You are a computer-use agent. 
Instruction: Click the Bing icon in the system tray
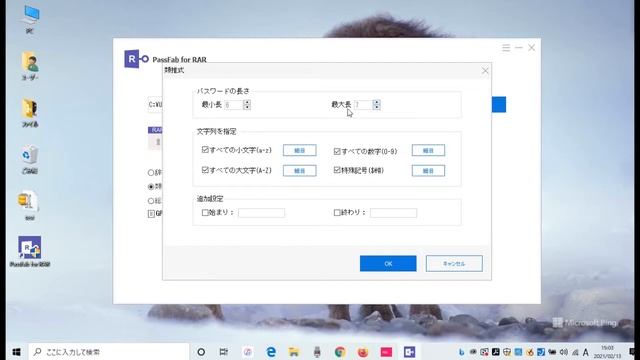click(462, 352)
